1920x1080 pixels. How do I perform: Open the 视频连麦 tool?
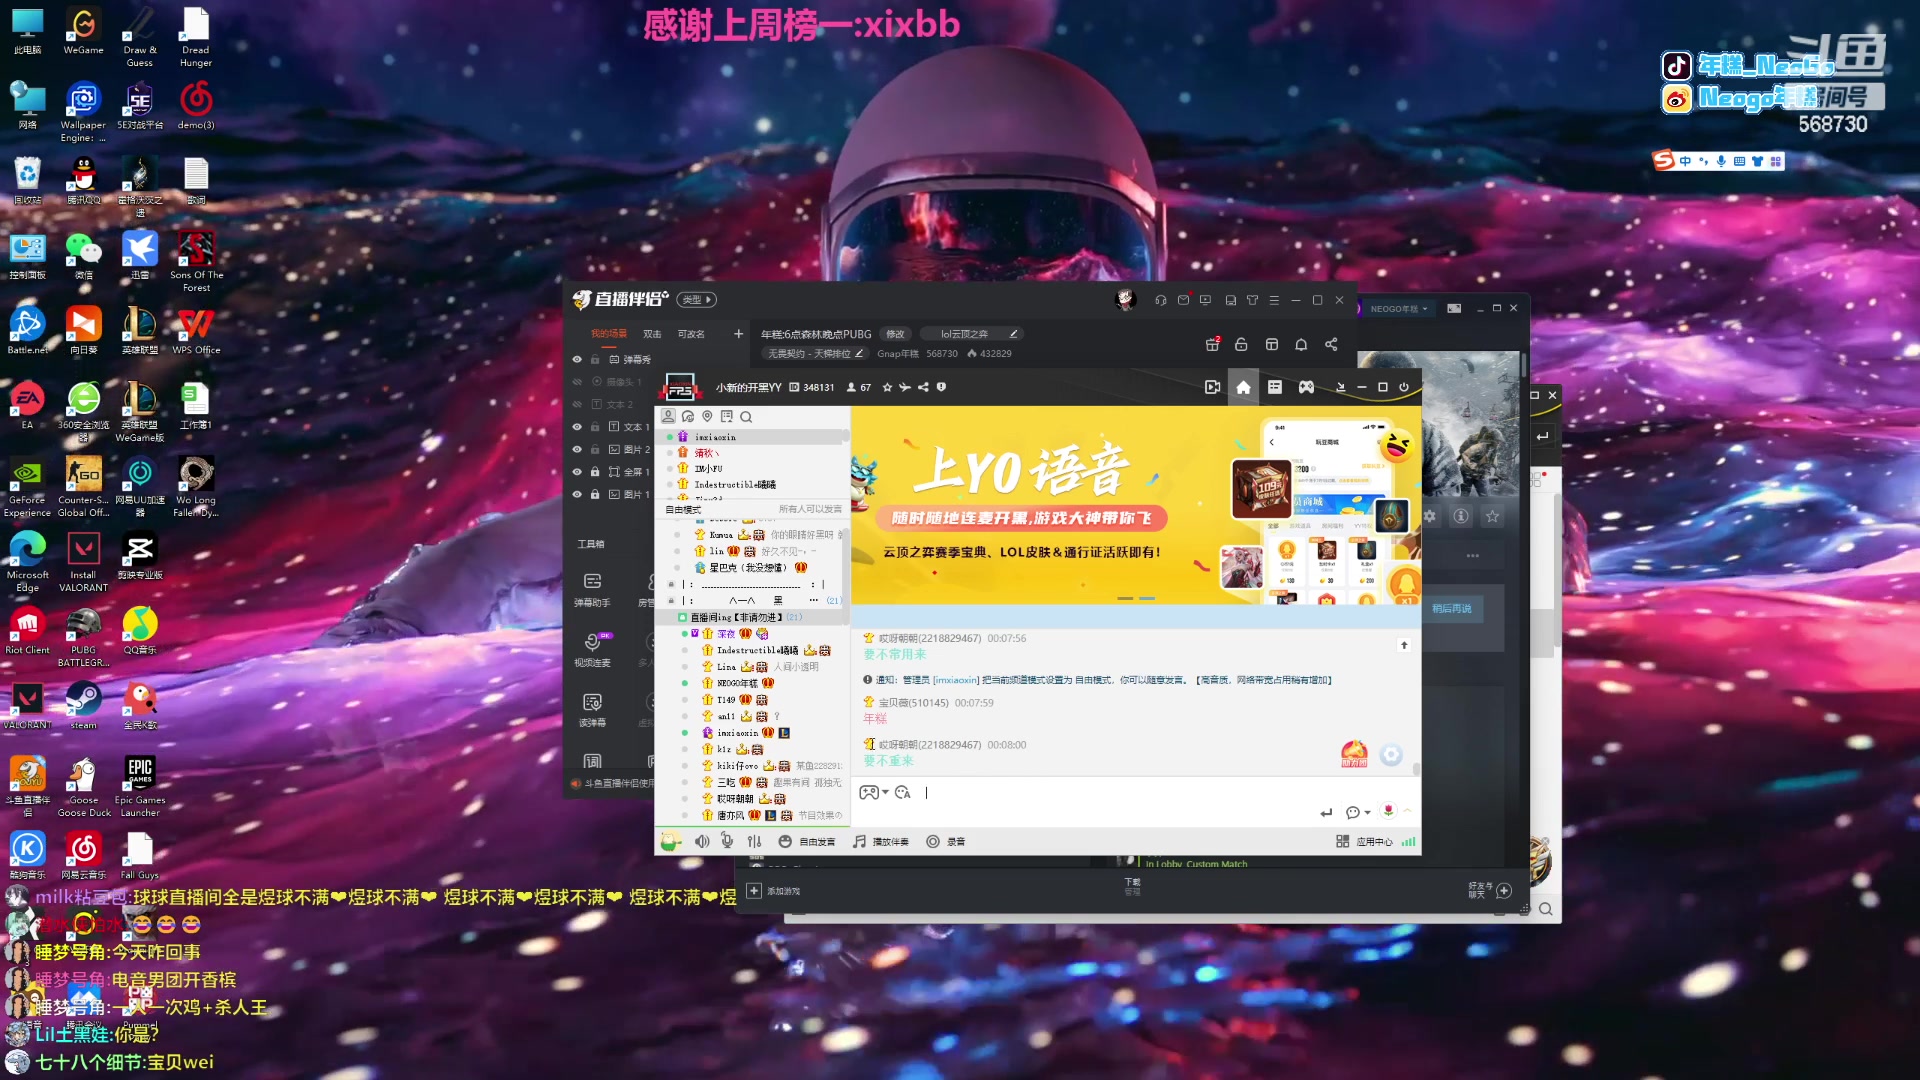[592, 650]
